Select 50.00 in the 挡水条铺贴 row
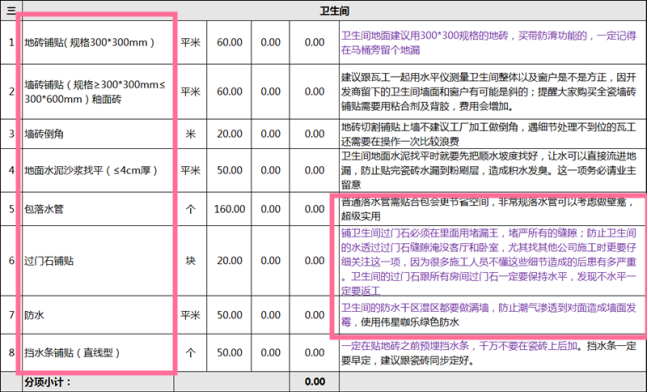 pyautogui.click(x=229, y=353)
